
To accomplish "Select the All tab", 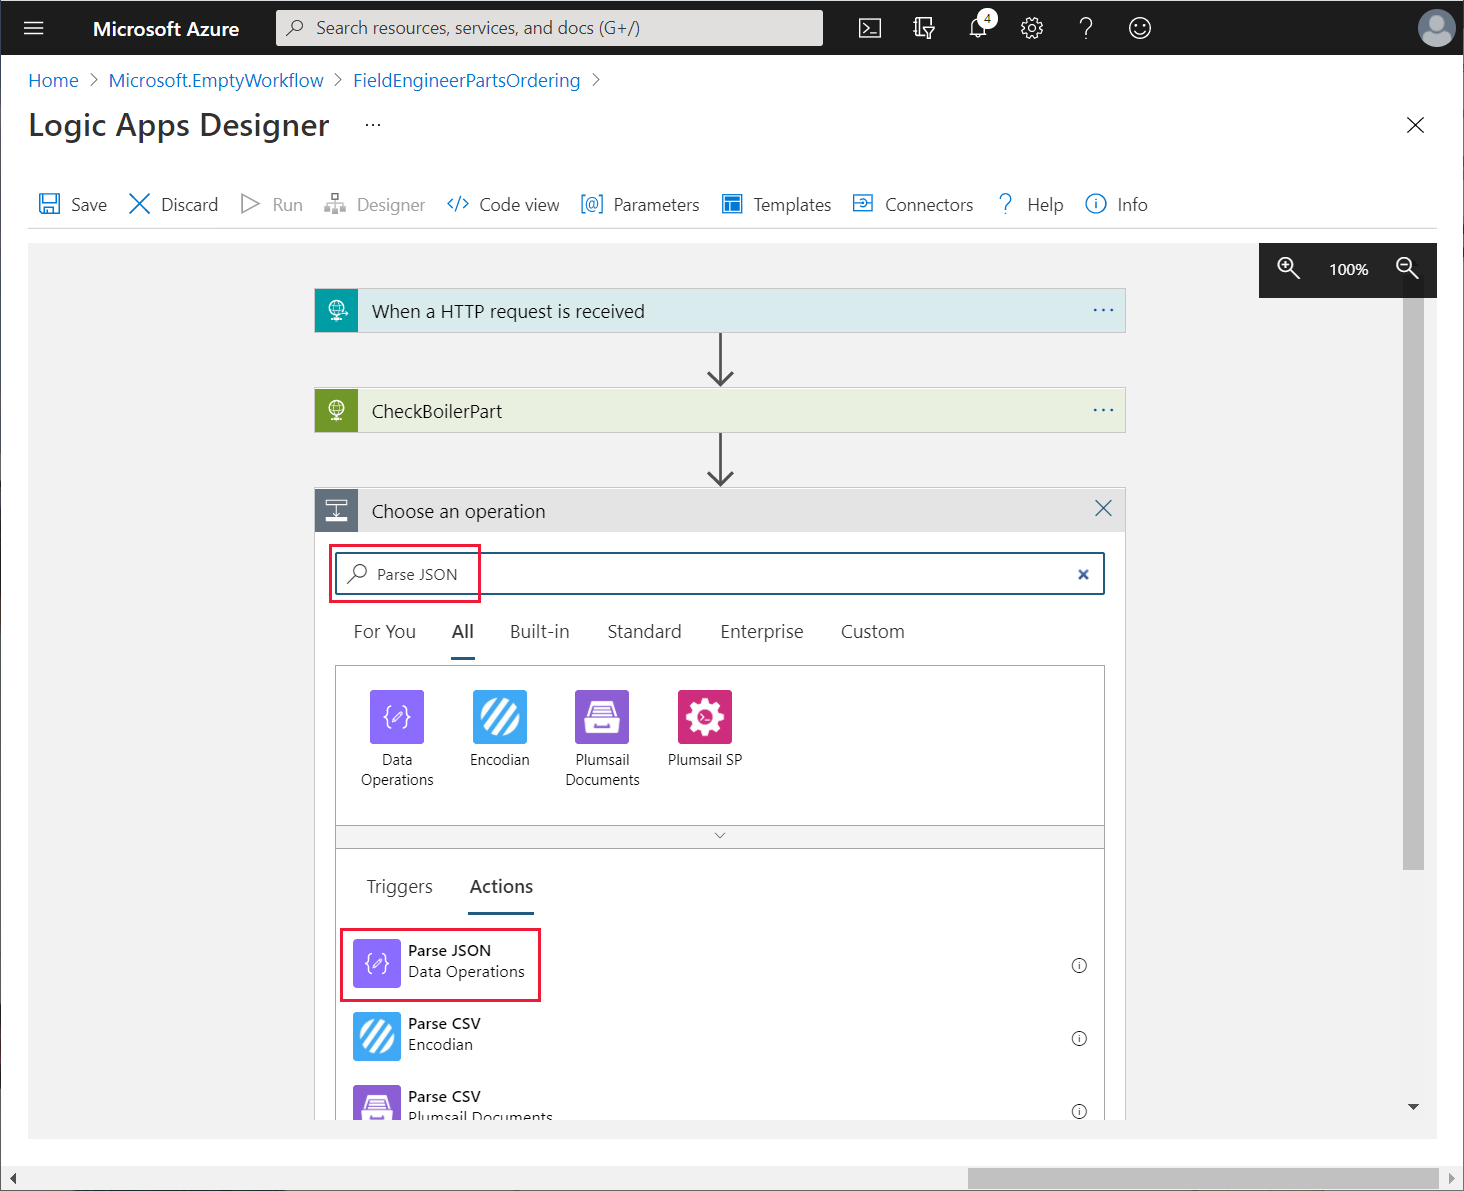I will [463, 632].
